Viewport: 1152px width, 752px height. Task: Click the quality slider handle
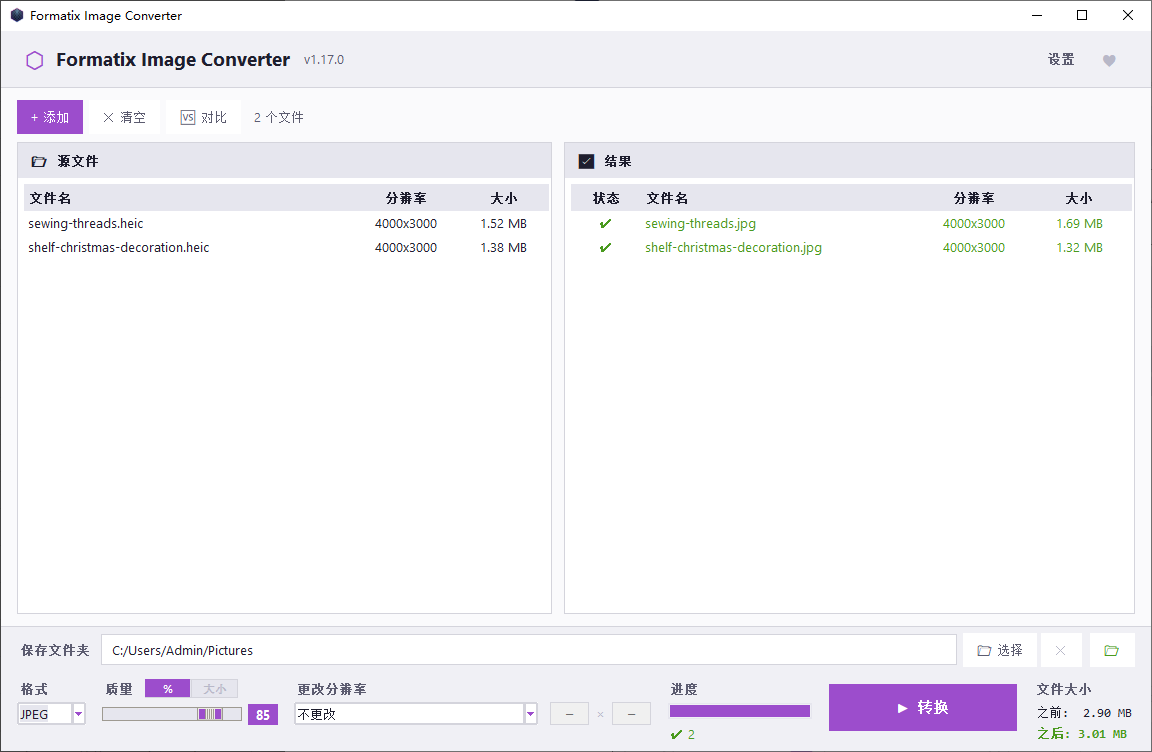coord(210,714)
